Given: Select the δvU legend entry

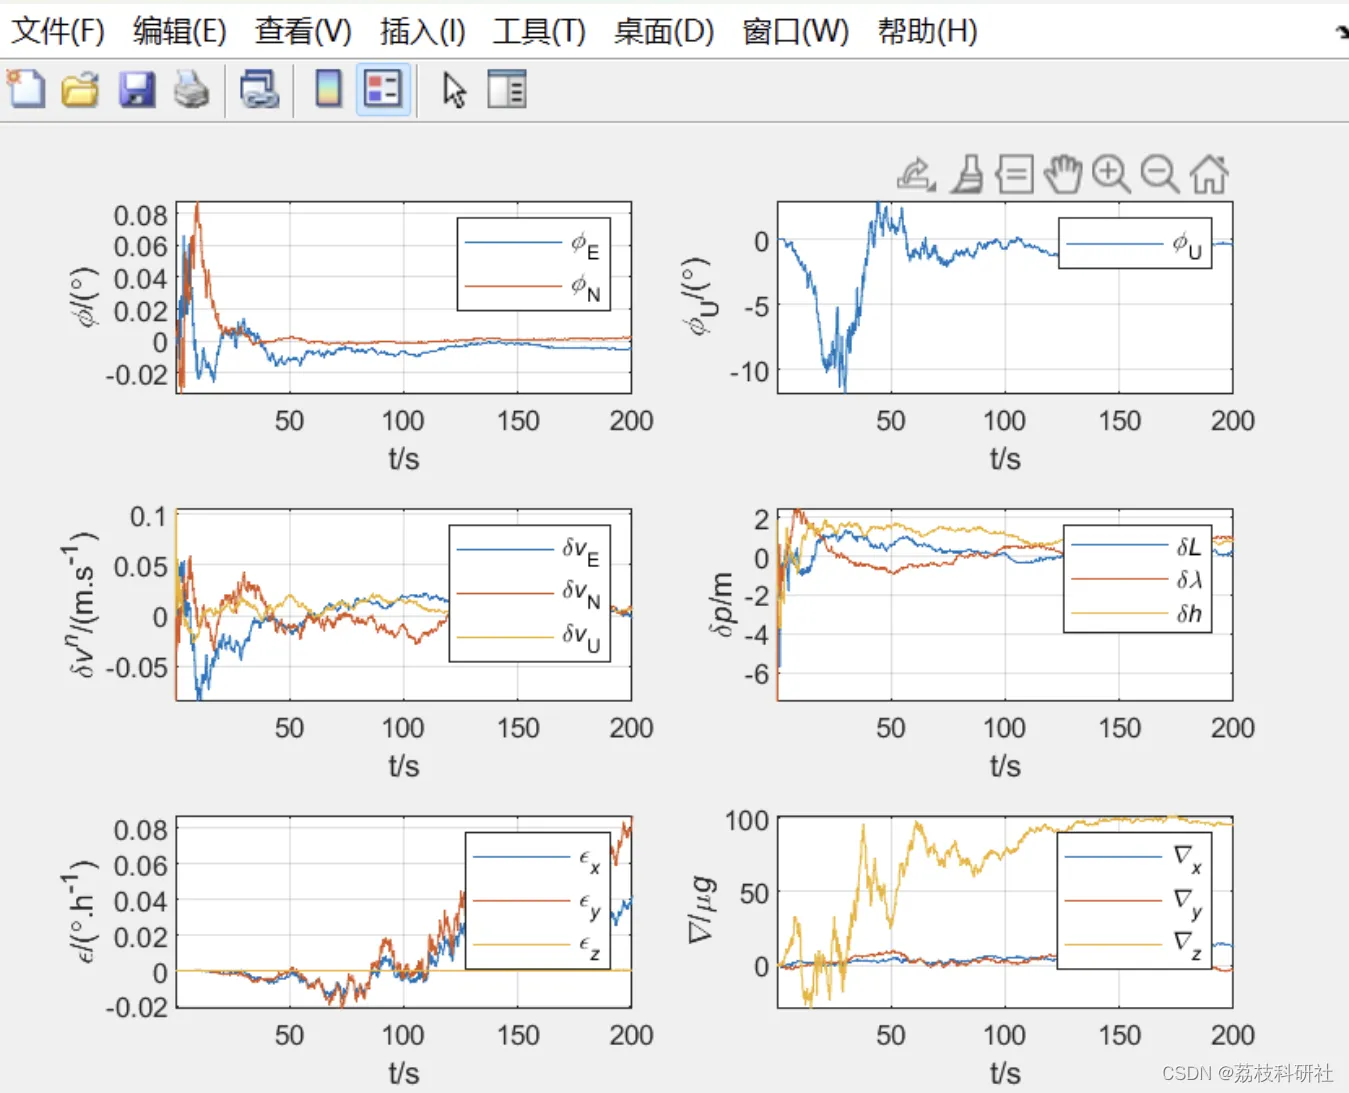Looking at the screenshot, I should [528, 637].
